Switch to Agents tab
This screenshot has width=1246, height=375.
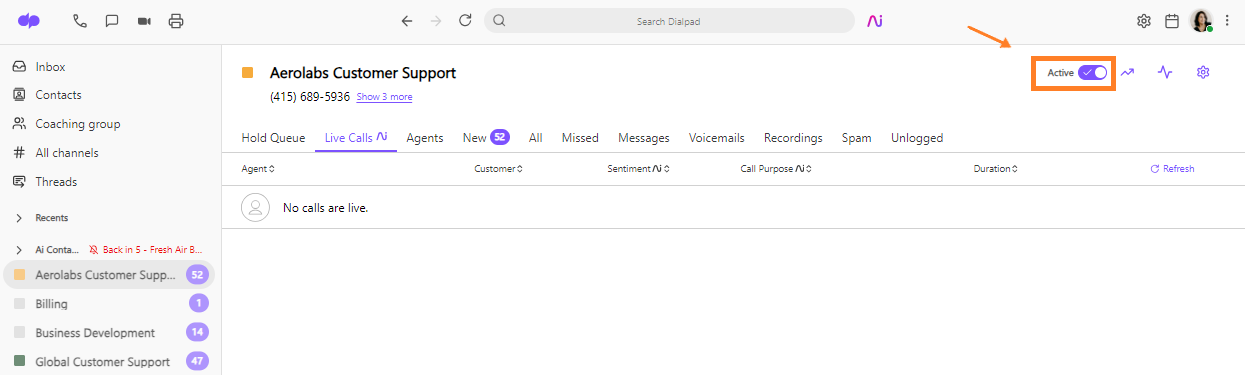point(425,138)
